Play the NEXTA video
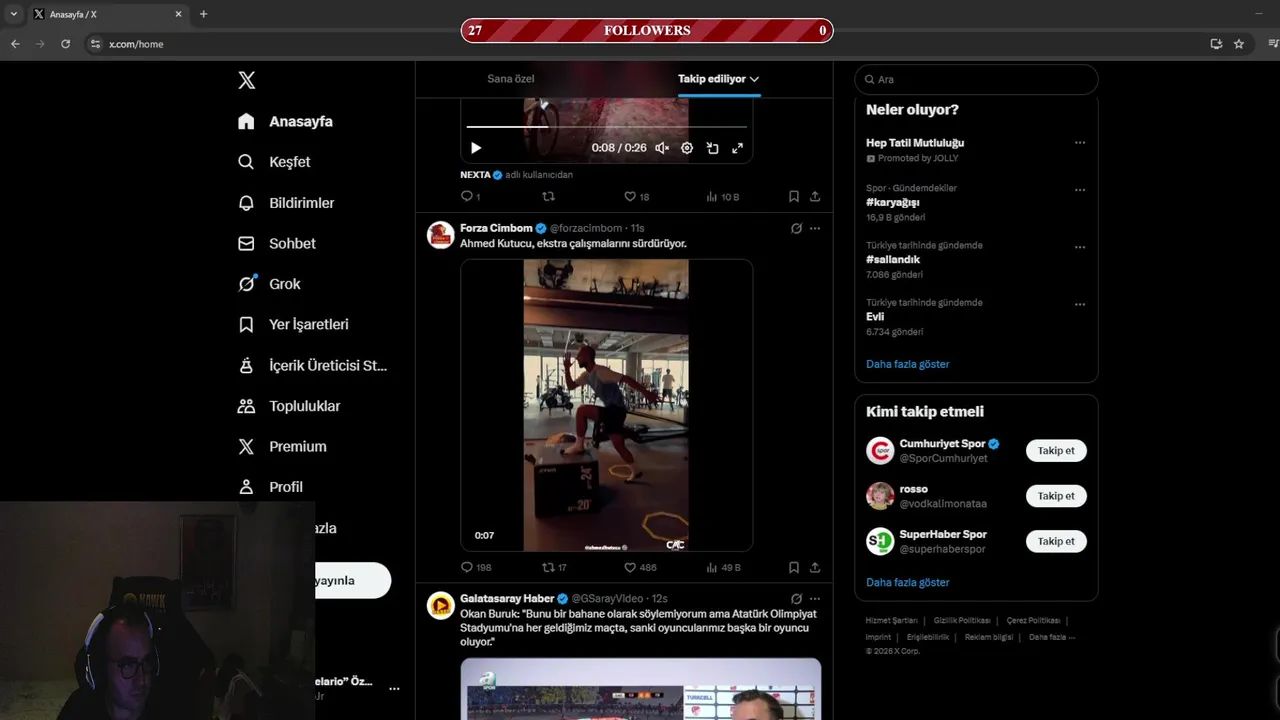 point(476,148)
